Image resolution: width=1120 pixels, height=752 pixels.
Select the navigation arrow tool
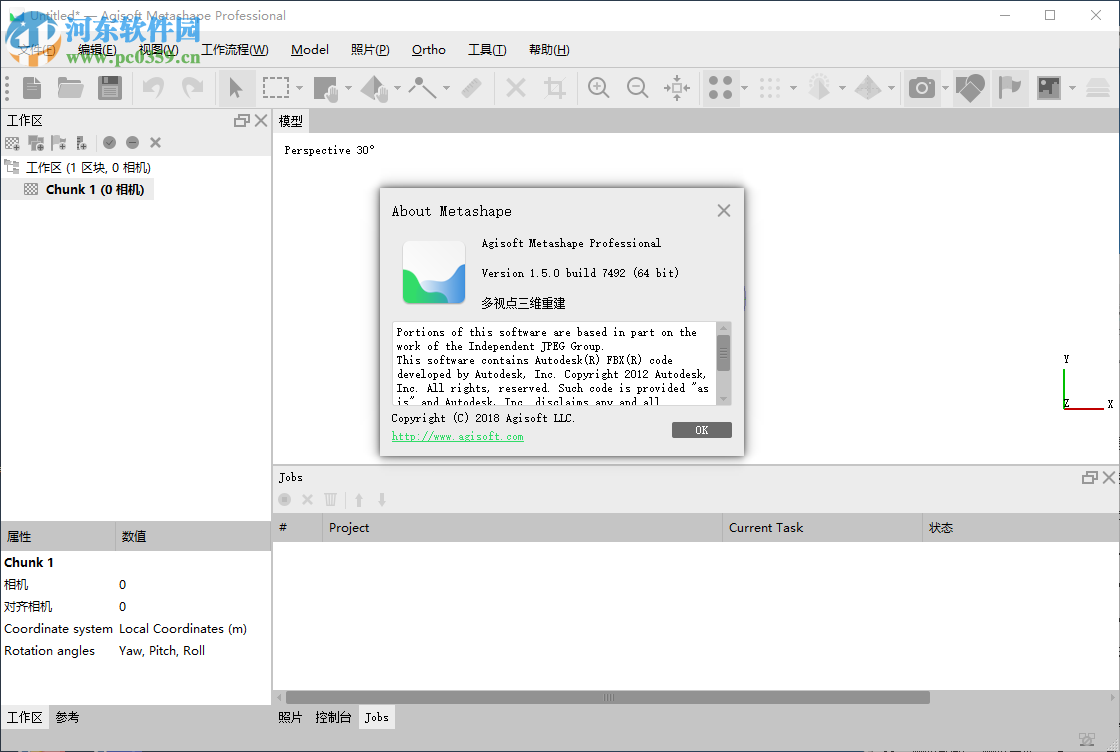point(236,88)
